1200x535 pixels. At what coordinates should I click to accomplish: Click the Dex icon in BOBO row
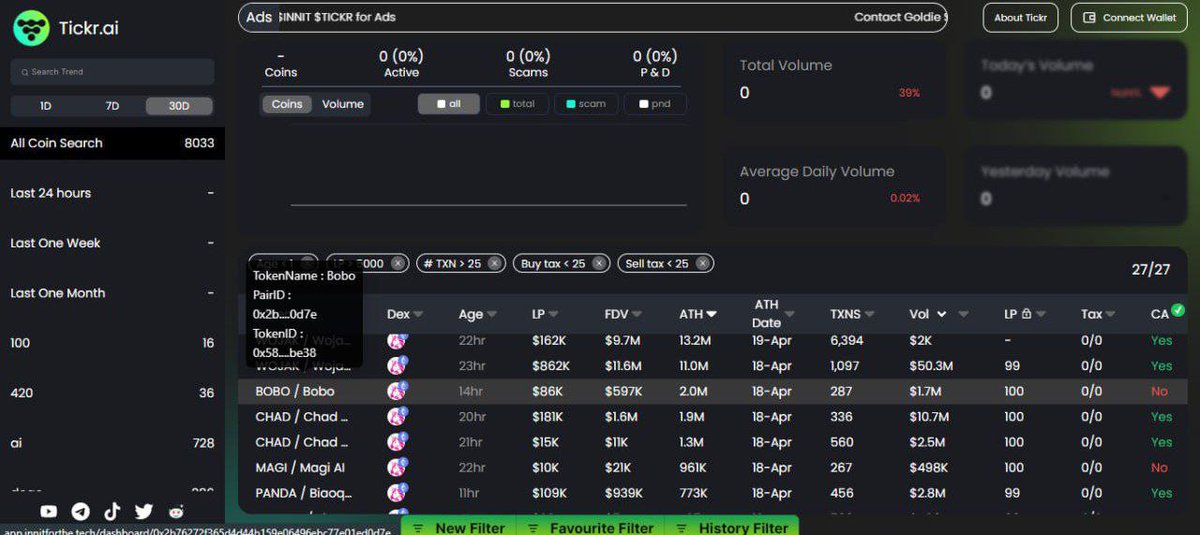point(397,391)
